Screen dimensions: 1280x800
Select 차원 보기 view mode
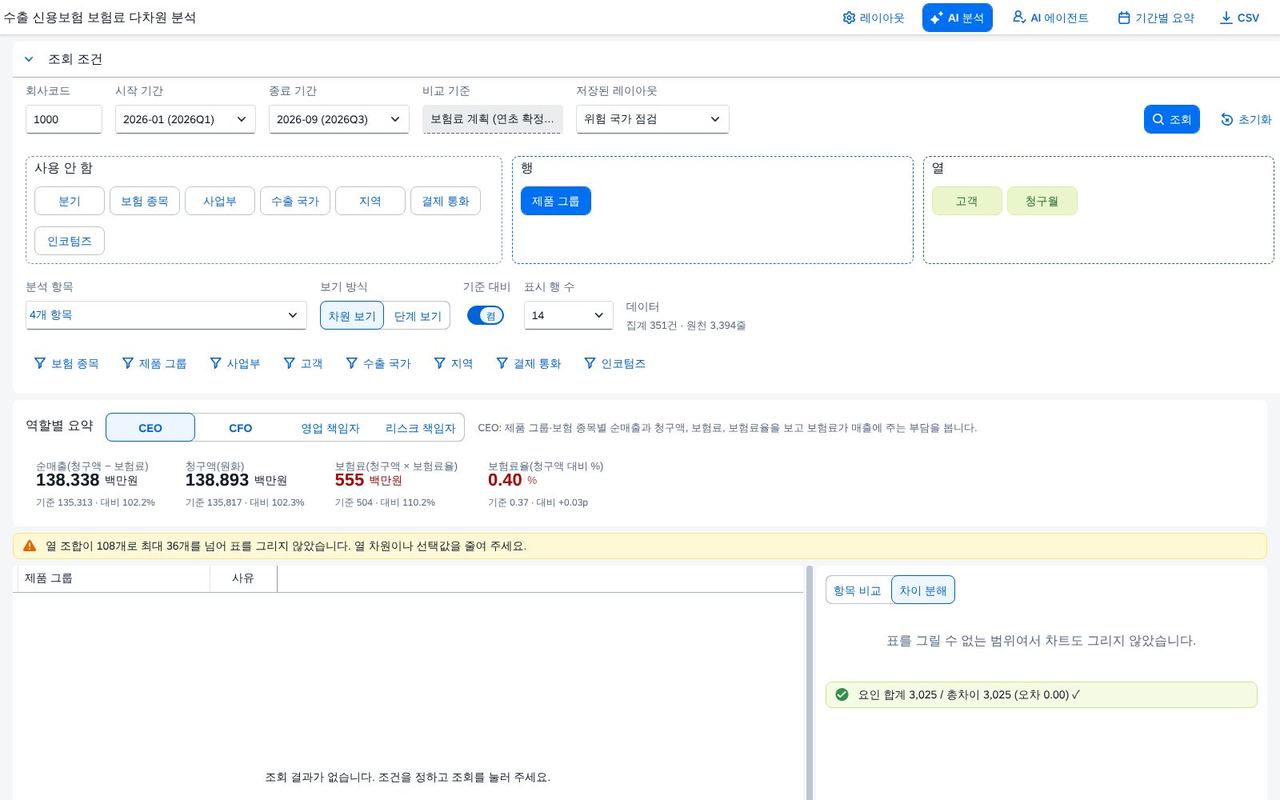tap(352, 316)
